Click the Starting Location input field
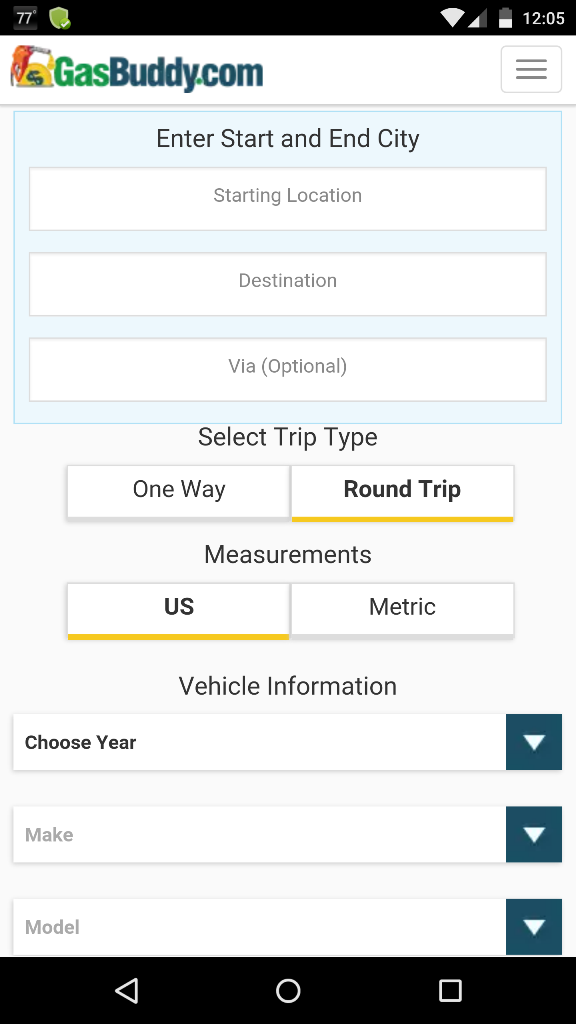The image size is (576, 1024). (x=287, y=198)
